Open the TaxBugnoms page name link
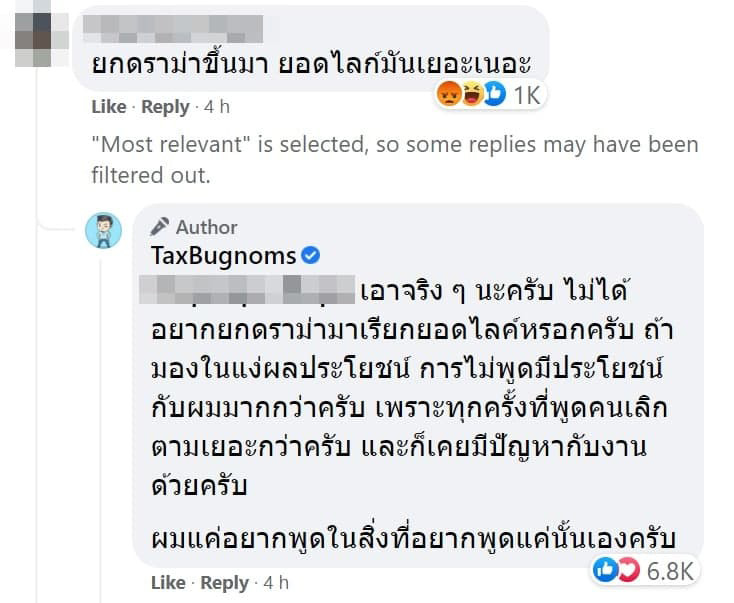The image size is (734, 603). (221, 256)
